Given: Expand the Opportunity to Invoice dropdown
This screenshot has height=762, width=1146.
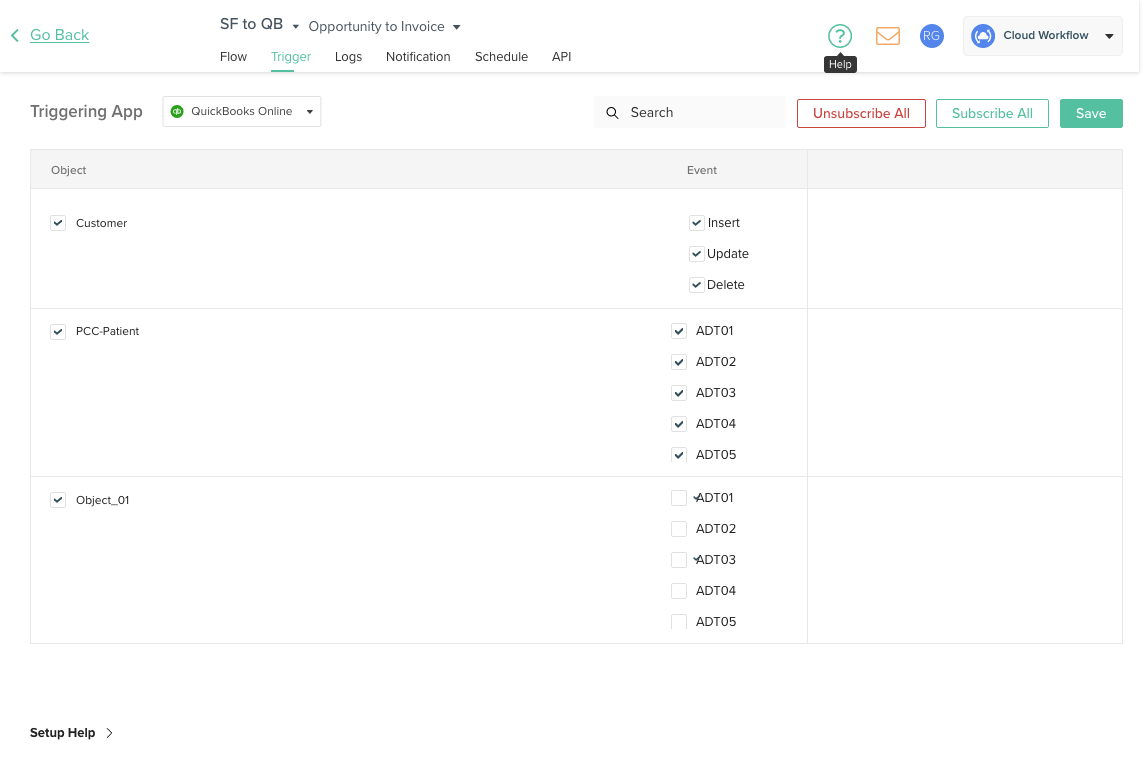Looking at the screenshot, I should click(x=456, y=27).
